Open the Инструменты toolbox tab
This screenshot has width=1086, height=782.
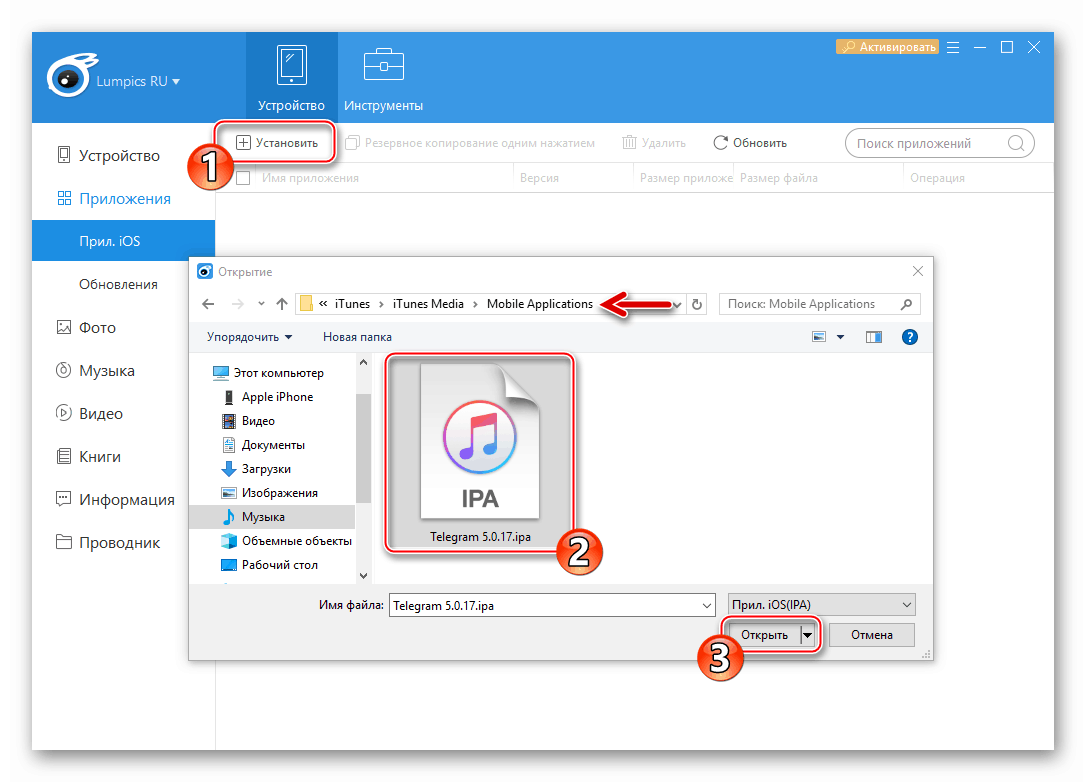pyautogui.click(x=383, y=78)
